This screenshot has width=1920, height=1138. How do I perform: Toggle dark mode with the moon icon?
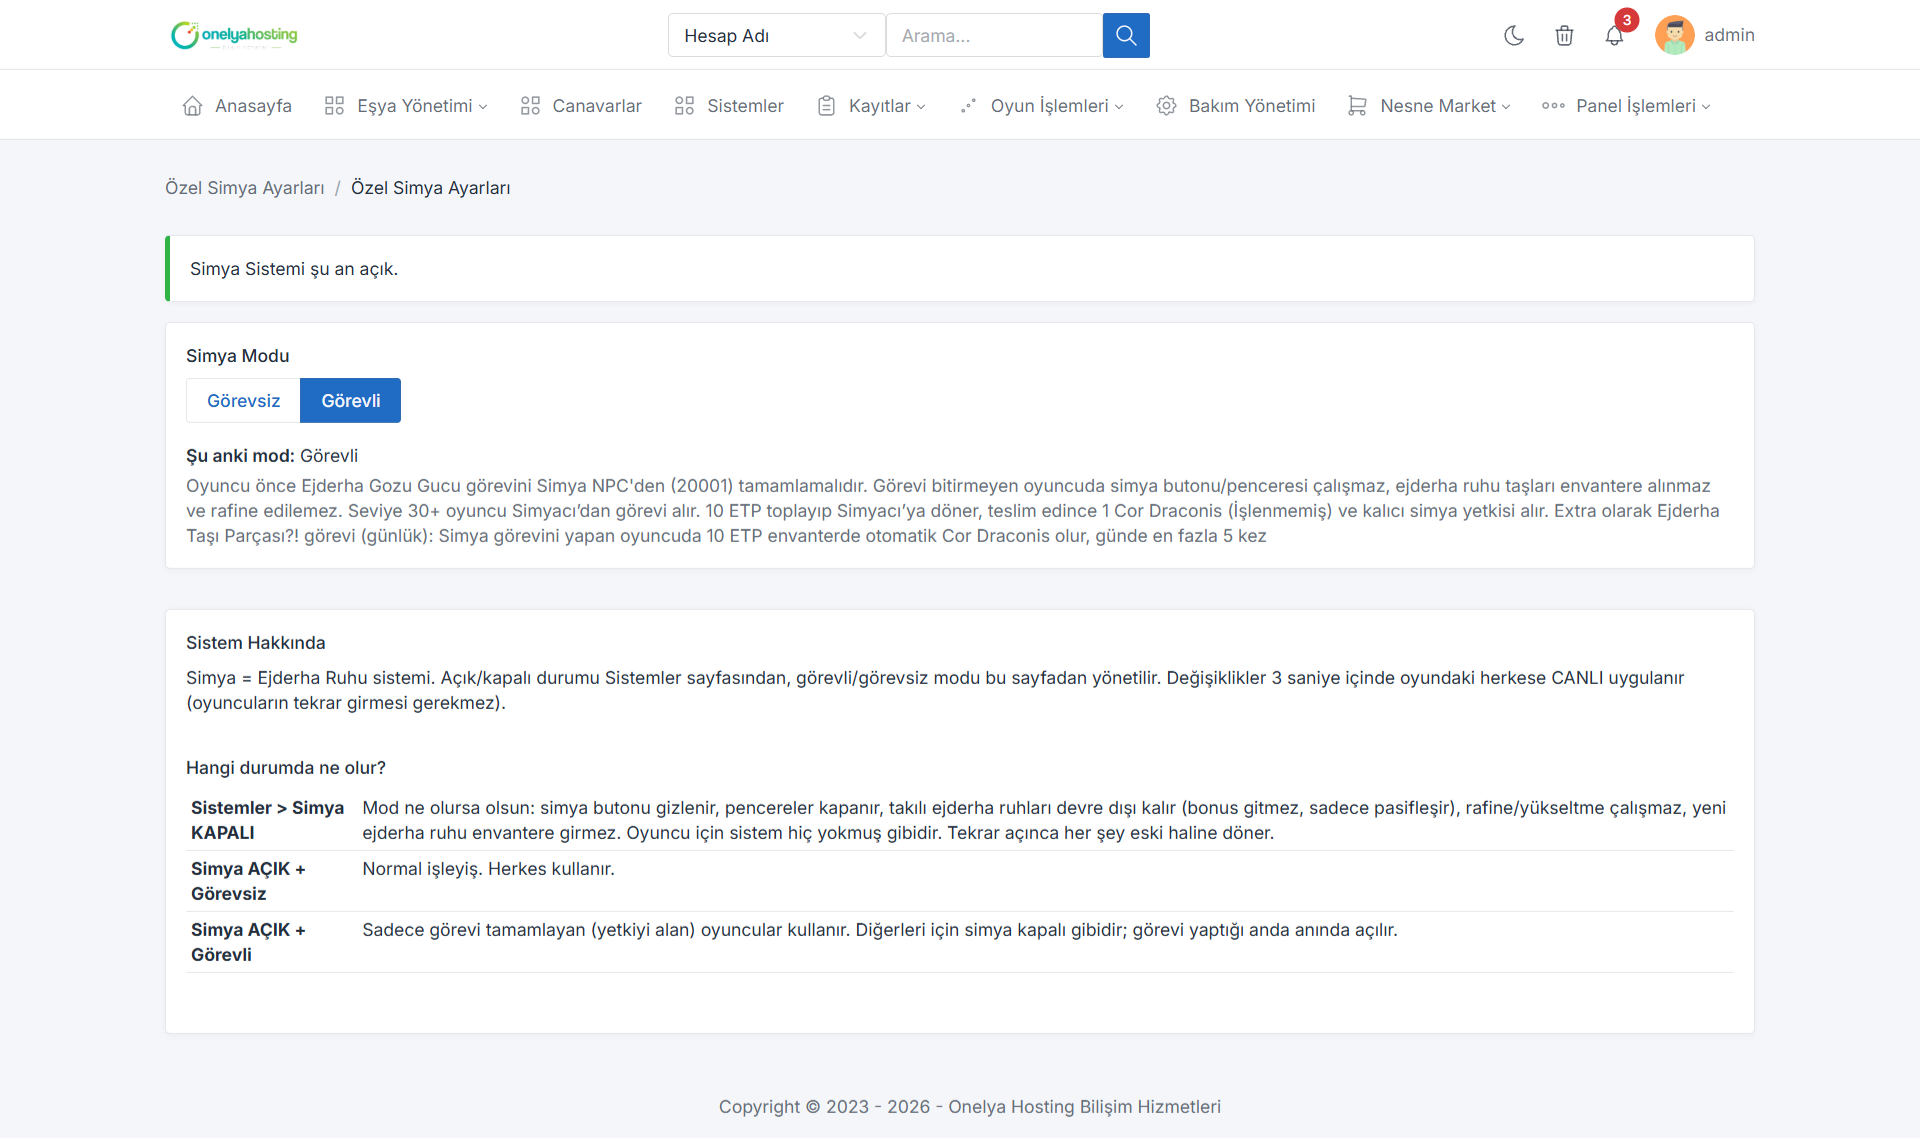tap(1514, 35)
